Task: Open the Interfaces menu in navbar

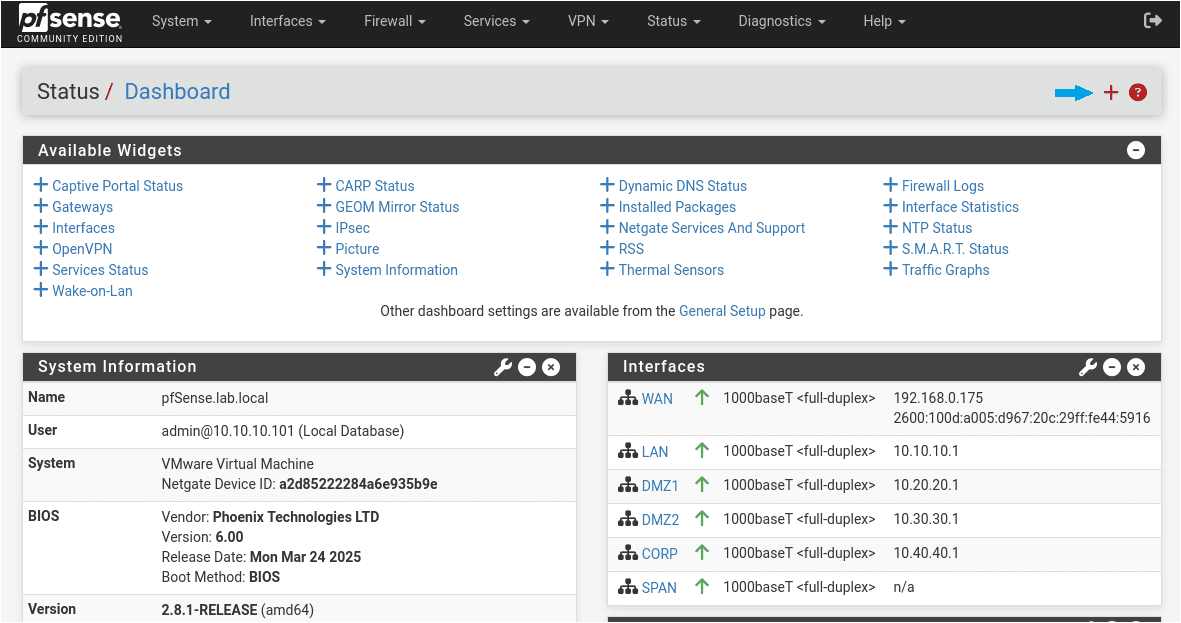Action: pyautogui.click(x=288, y=21)
